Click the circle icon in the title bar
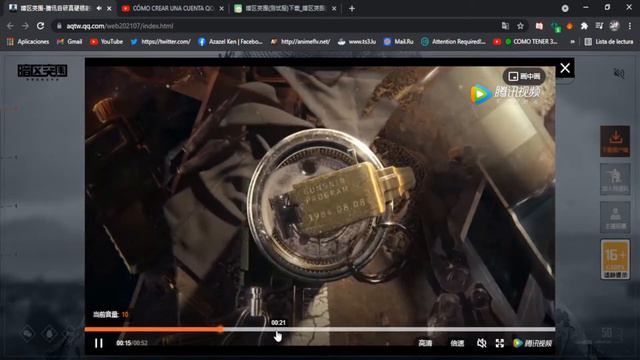This screenshot has width=640, height=360. tap(565, 8)
